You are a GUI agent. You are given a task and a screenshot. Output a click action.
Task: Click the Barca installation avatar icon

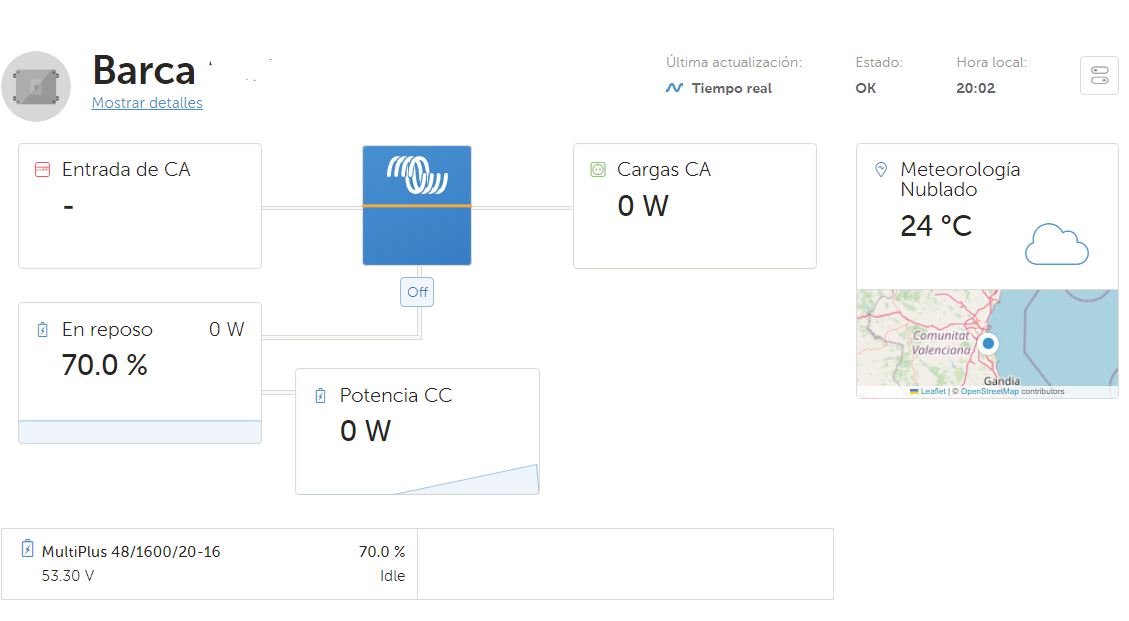click(36, 87)
